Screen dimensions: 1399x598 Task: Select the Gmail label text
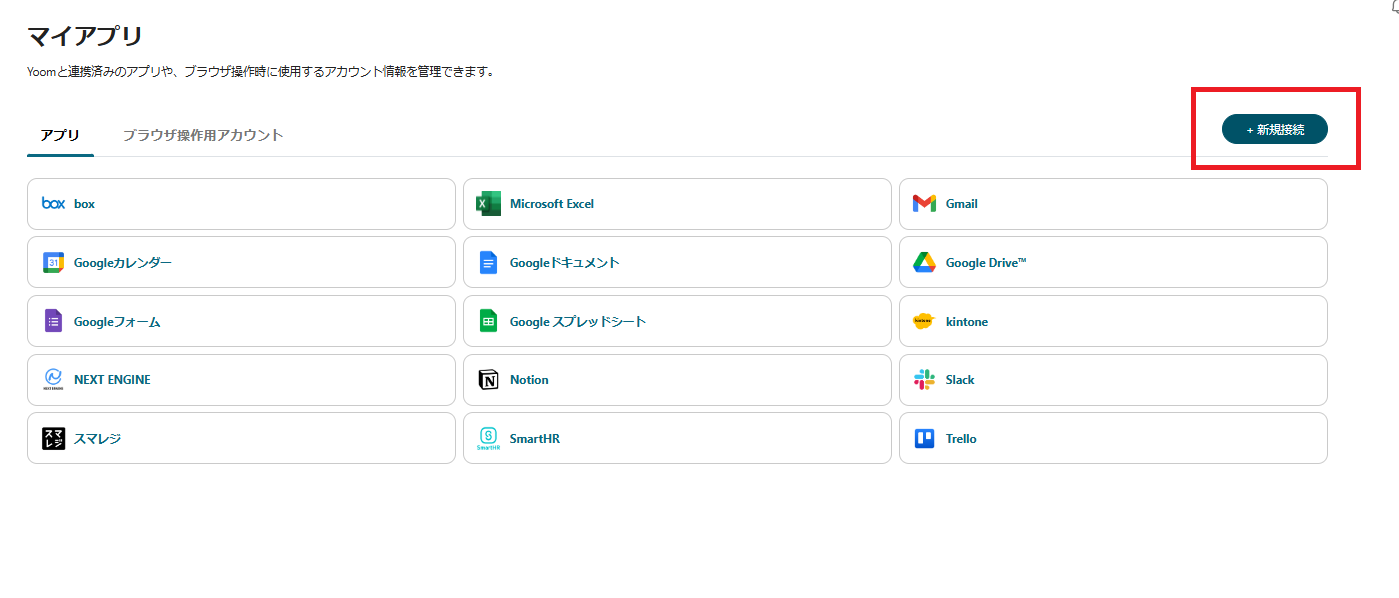click(962, 204)
